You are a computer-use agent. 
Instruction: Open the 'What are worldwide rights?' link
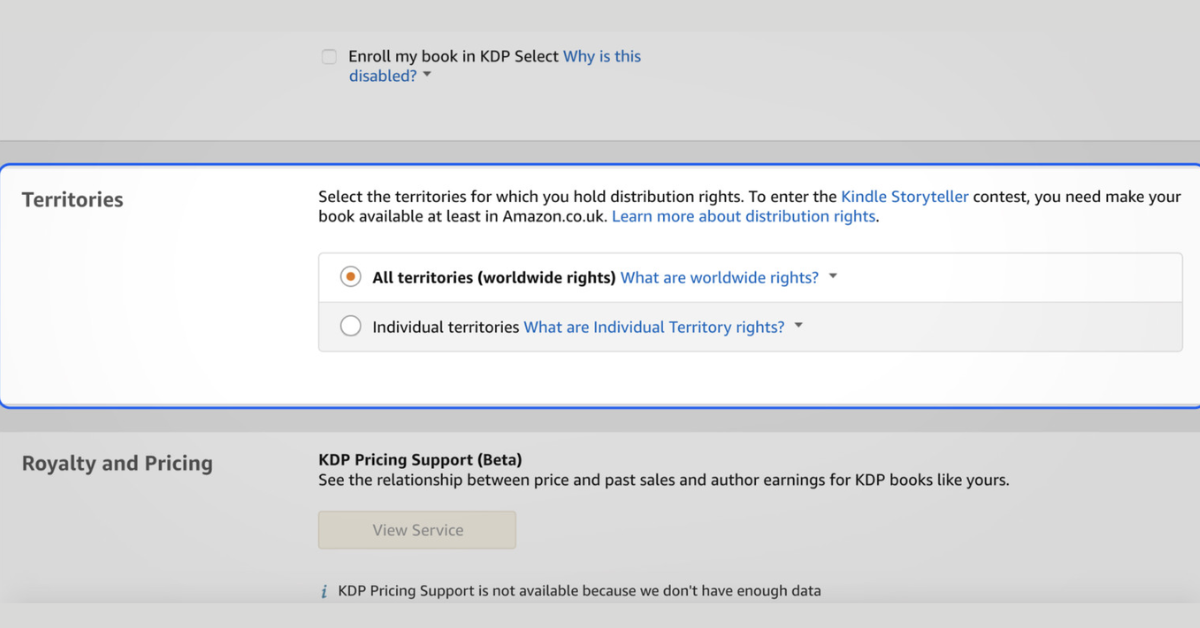719,277
